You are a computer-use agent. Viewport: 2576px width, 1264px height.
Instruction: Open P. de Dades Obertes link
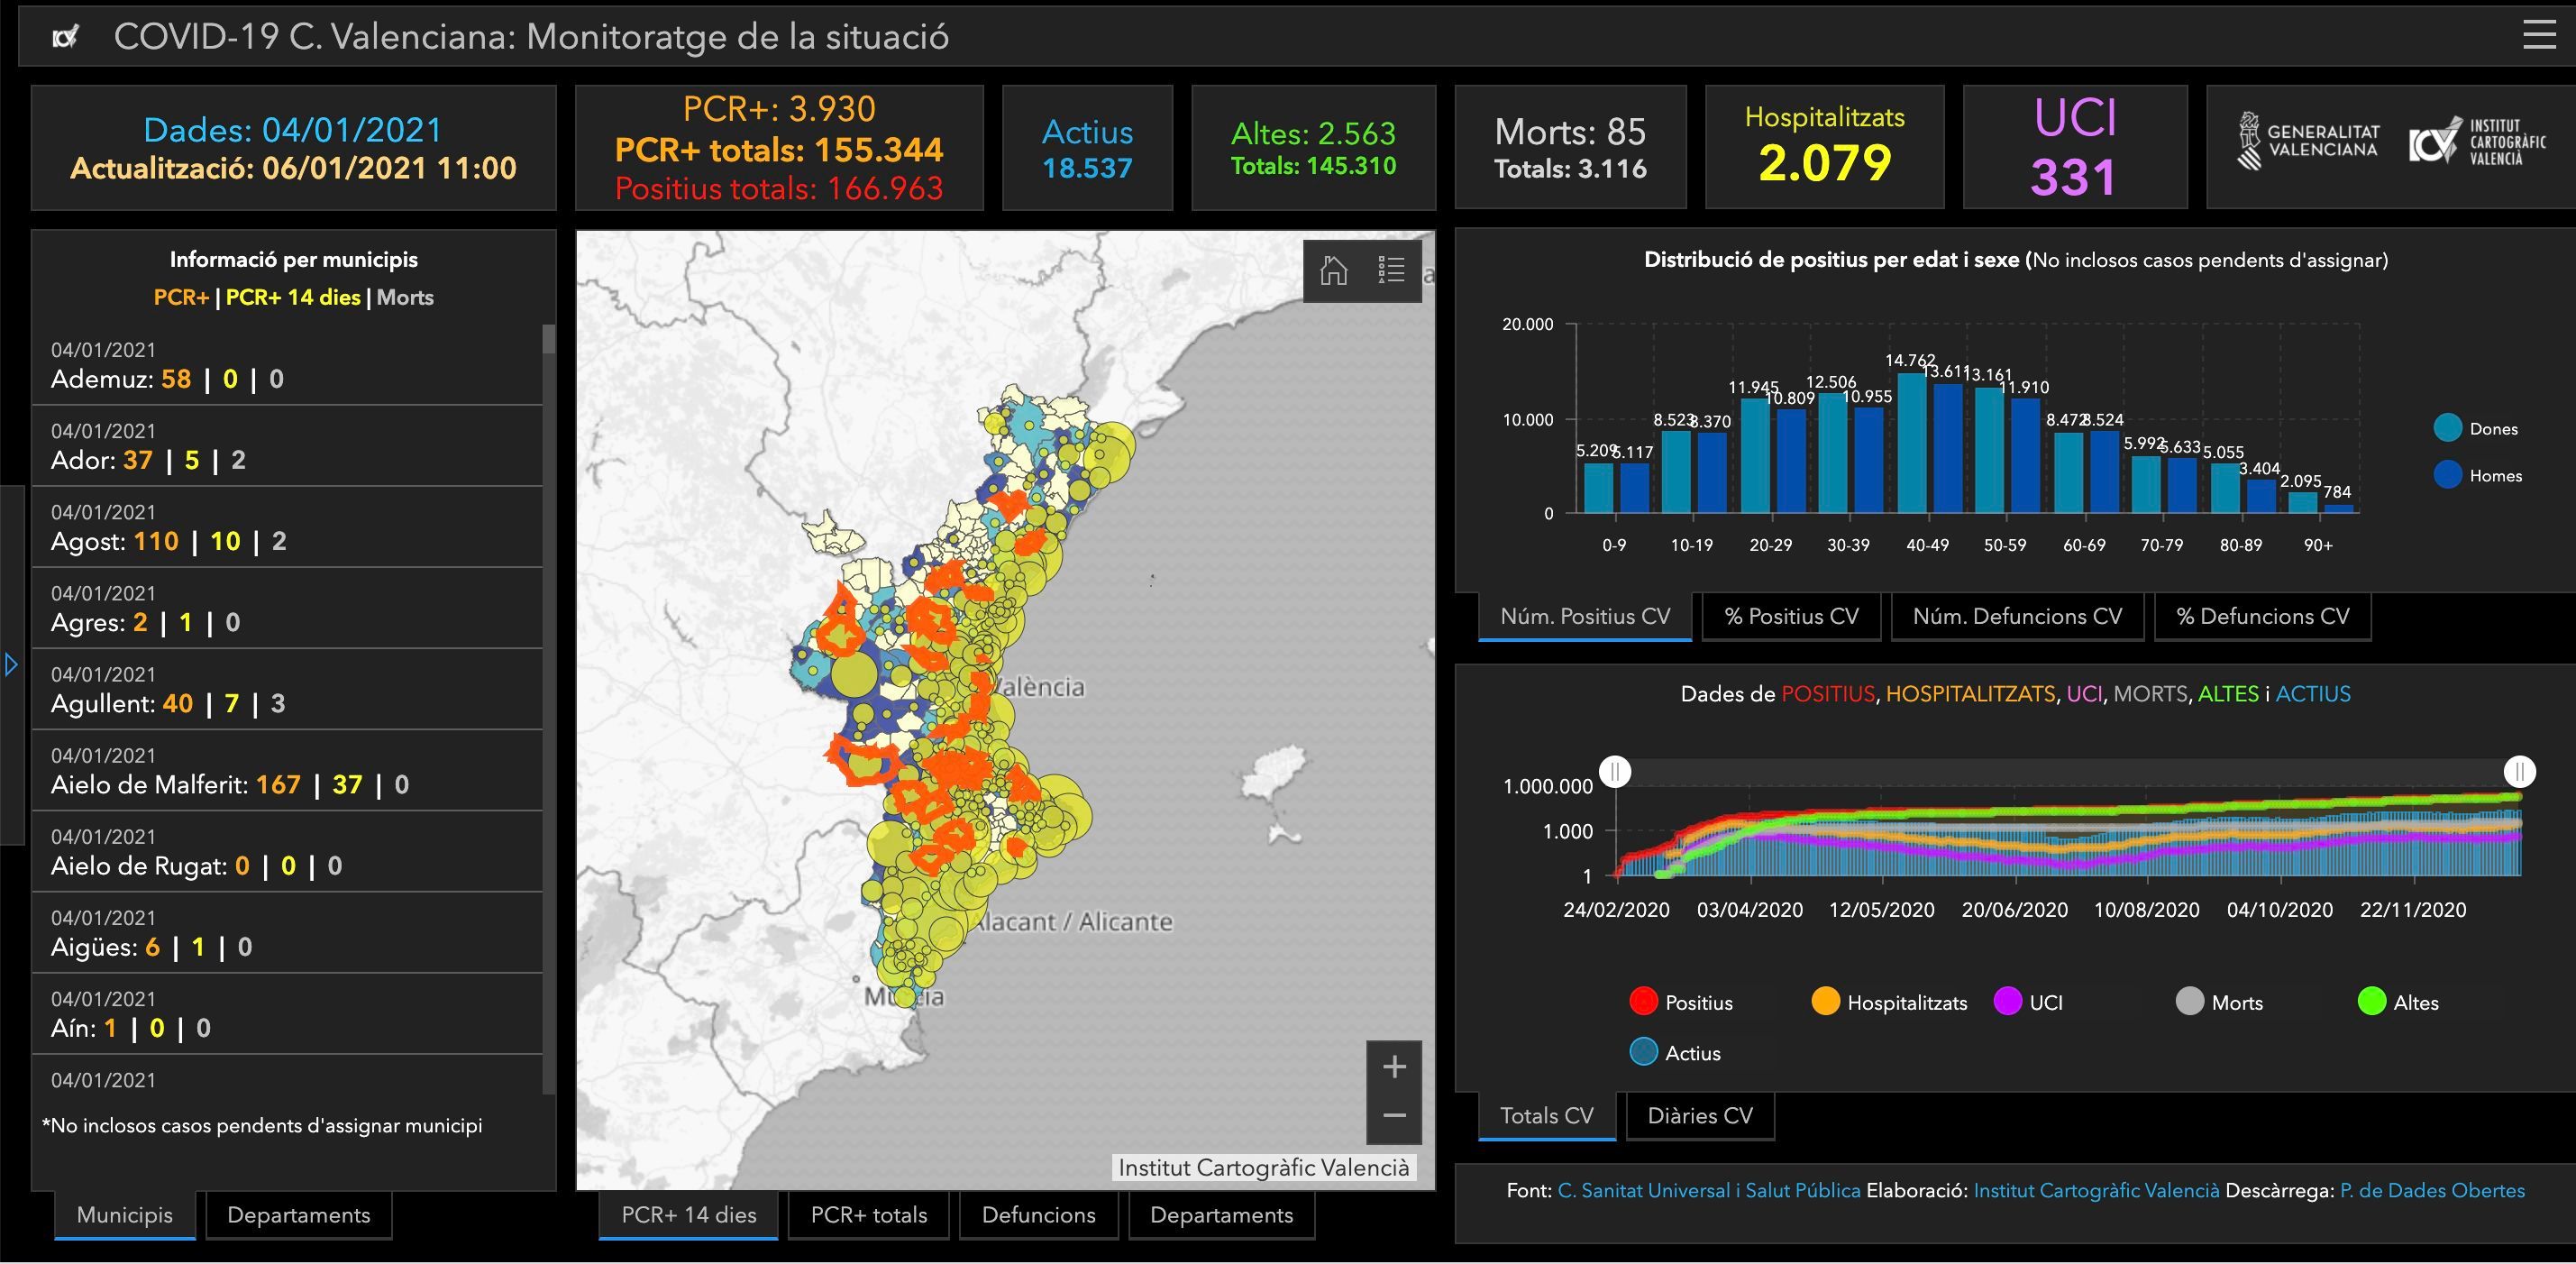pyautogui.click(x=2432, y=1190)
